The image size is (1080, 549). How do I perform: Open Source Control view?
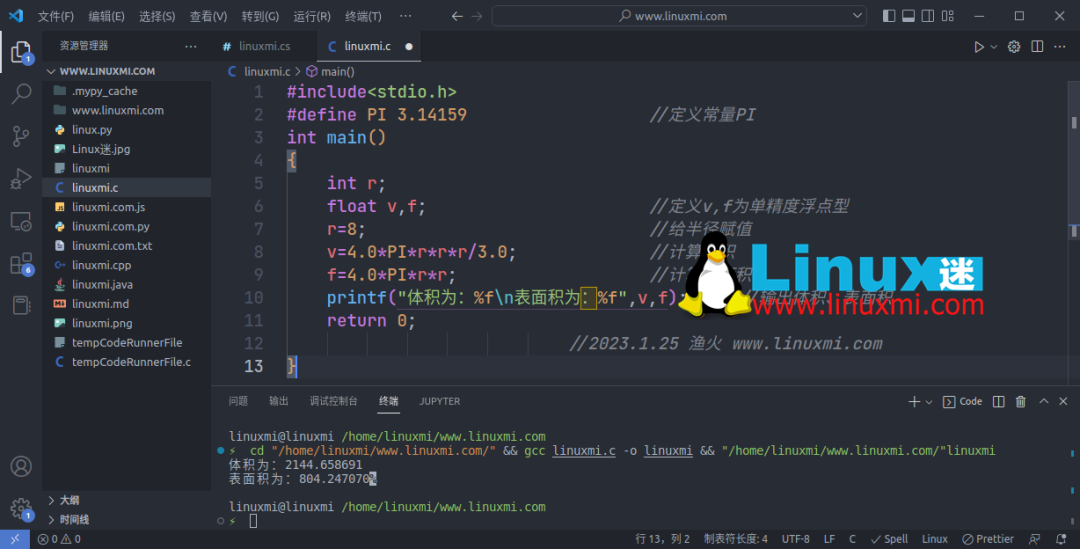pyautogui.click(x=21, y=136)
